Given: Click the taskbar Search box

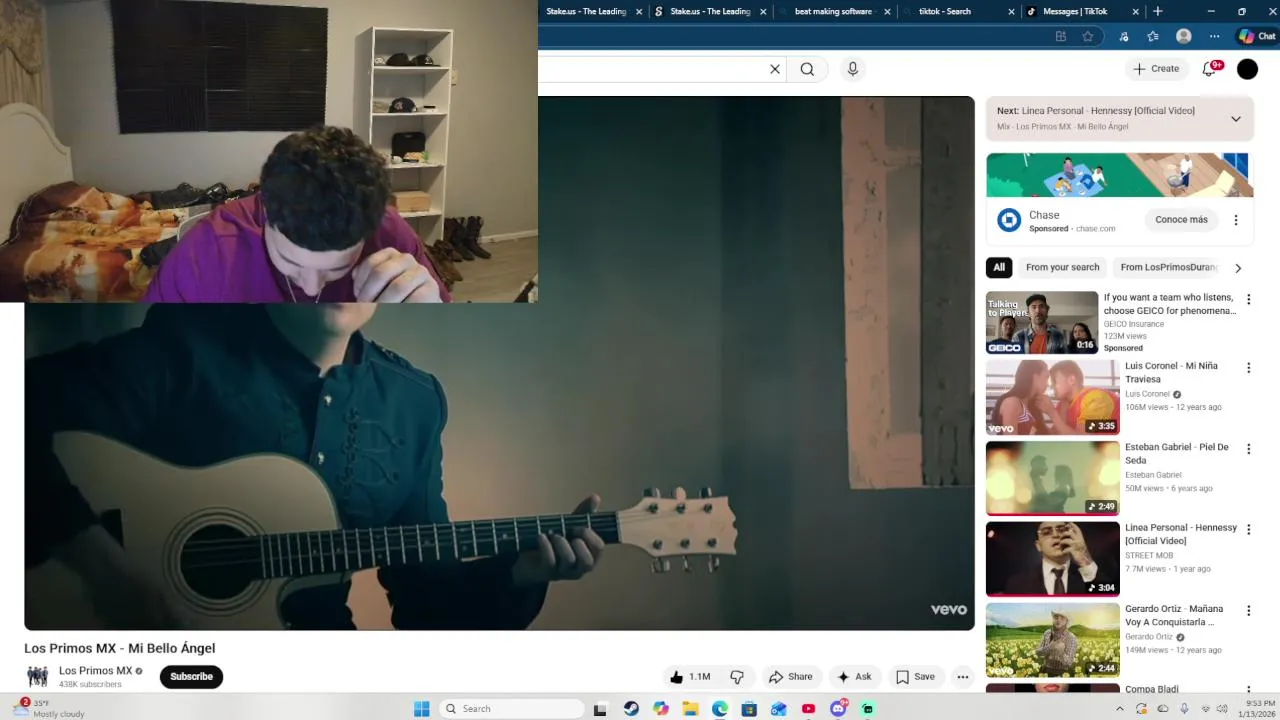Looking at the screenshot, I should click(511, 709).
